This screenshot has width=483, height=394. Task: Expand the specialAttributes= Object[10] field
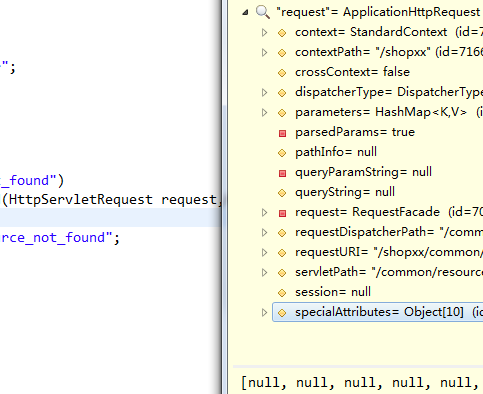(264, 312)
